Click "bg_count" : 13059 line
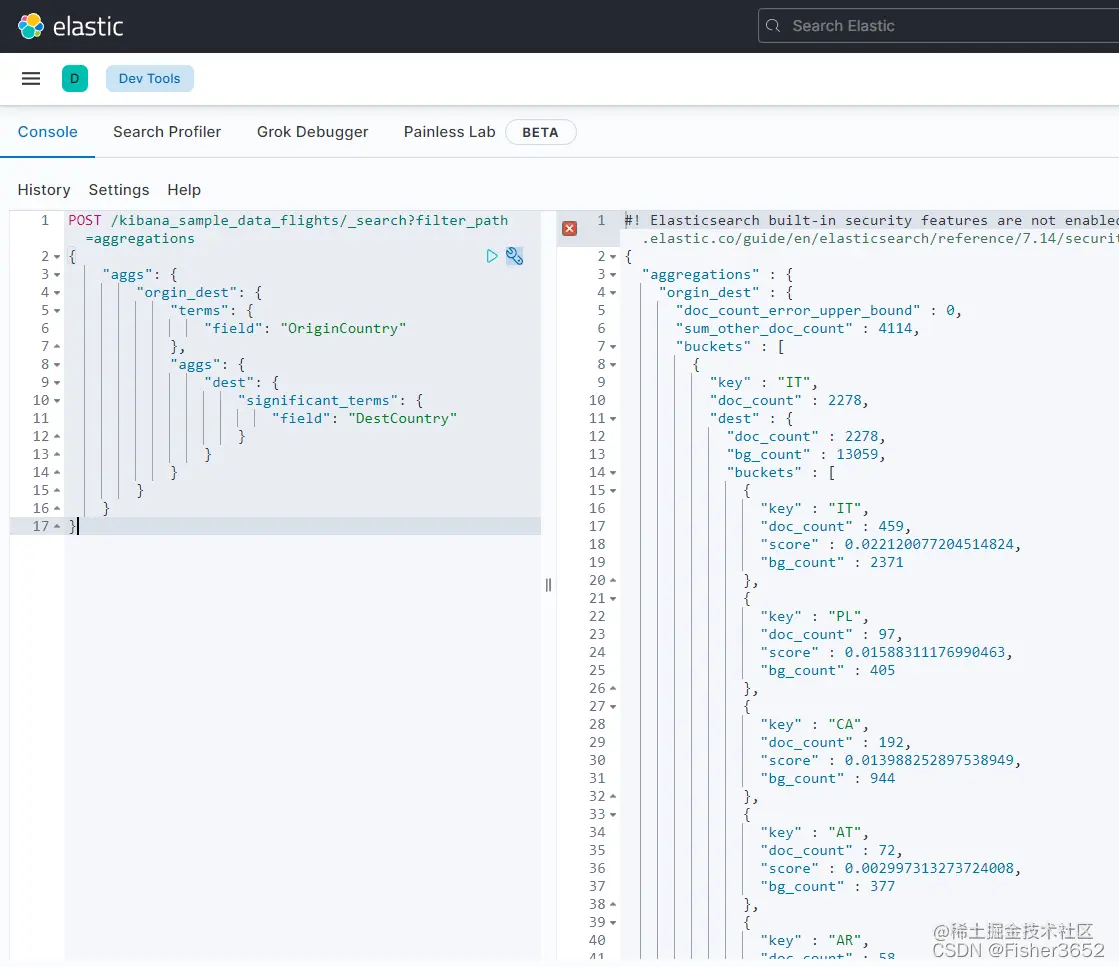This screenshot has height=967, width=1119. (x=806, y=455)
